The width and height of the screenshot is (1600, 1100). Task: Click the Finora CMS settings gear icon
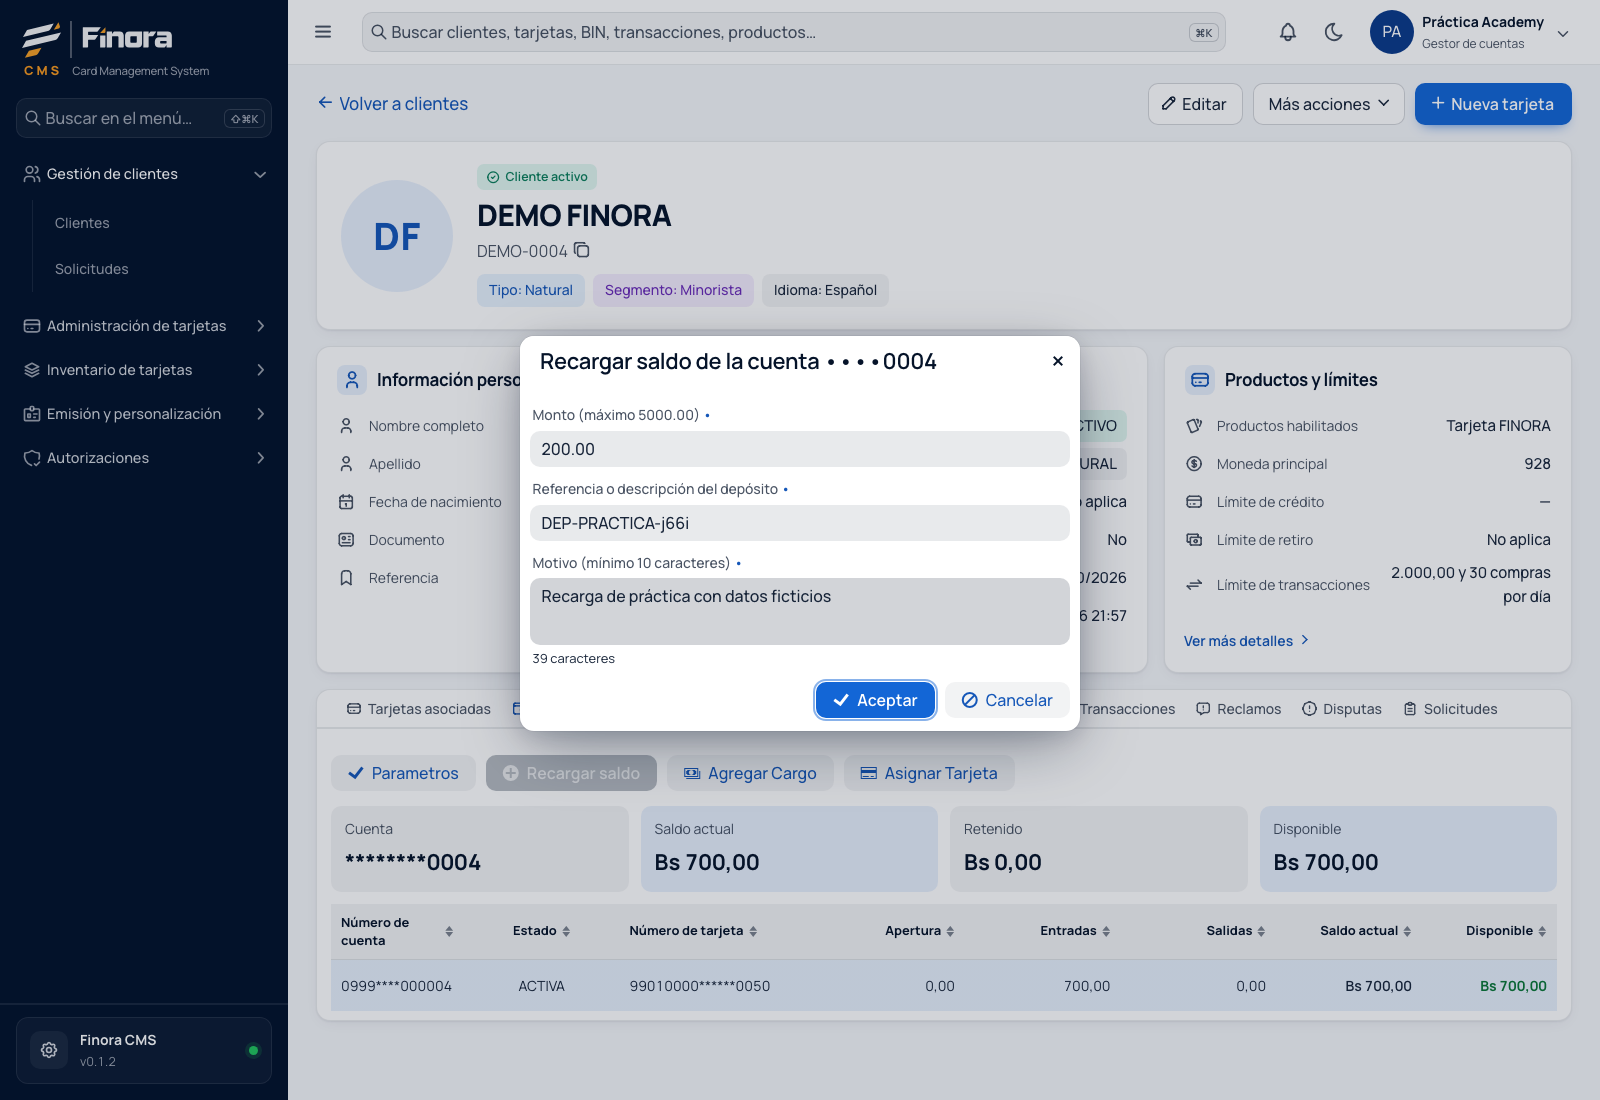49,1050
